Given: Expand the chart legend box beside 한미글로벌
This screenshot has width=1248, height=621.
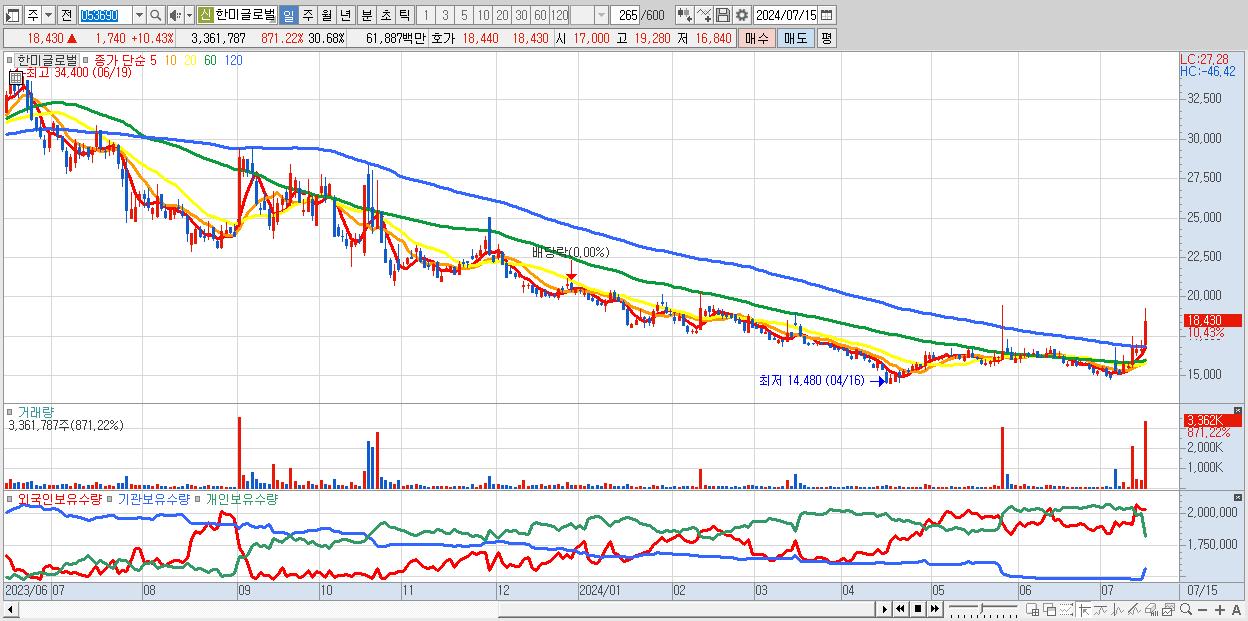Looking at the screenshot, I should coord(11,60).
